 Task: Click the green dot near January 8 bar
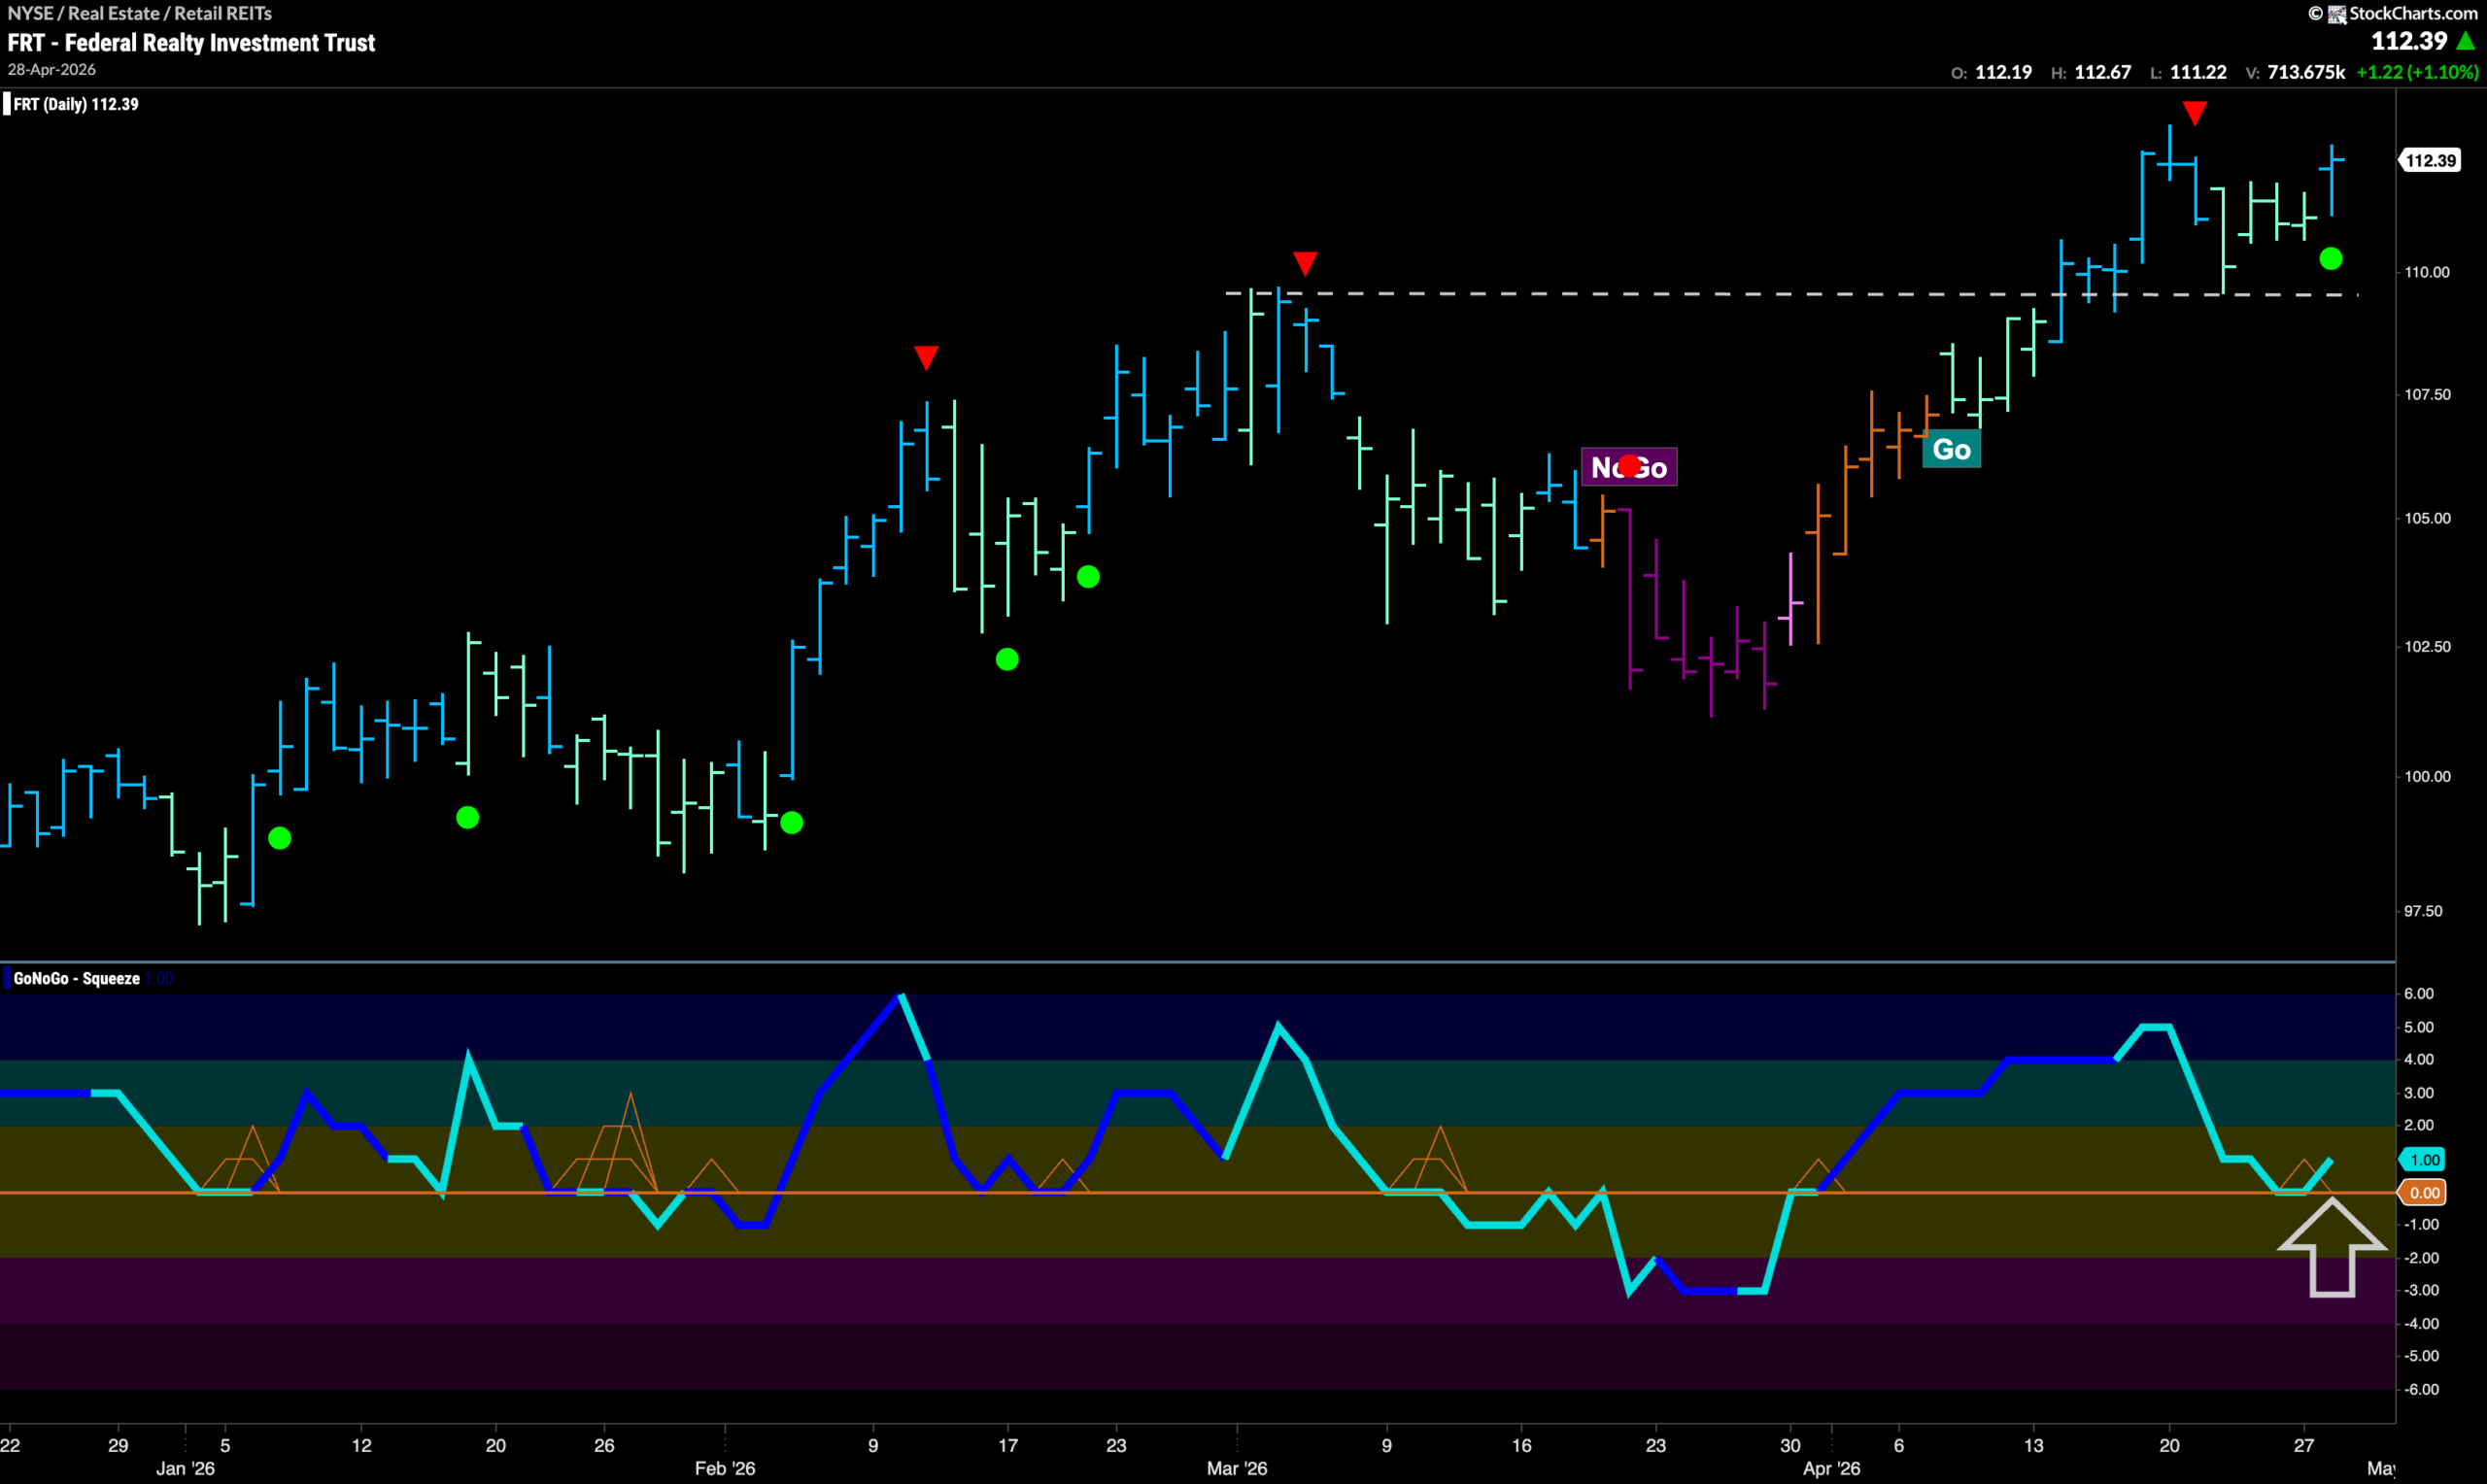click(280, 838)
